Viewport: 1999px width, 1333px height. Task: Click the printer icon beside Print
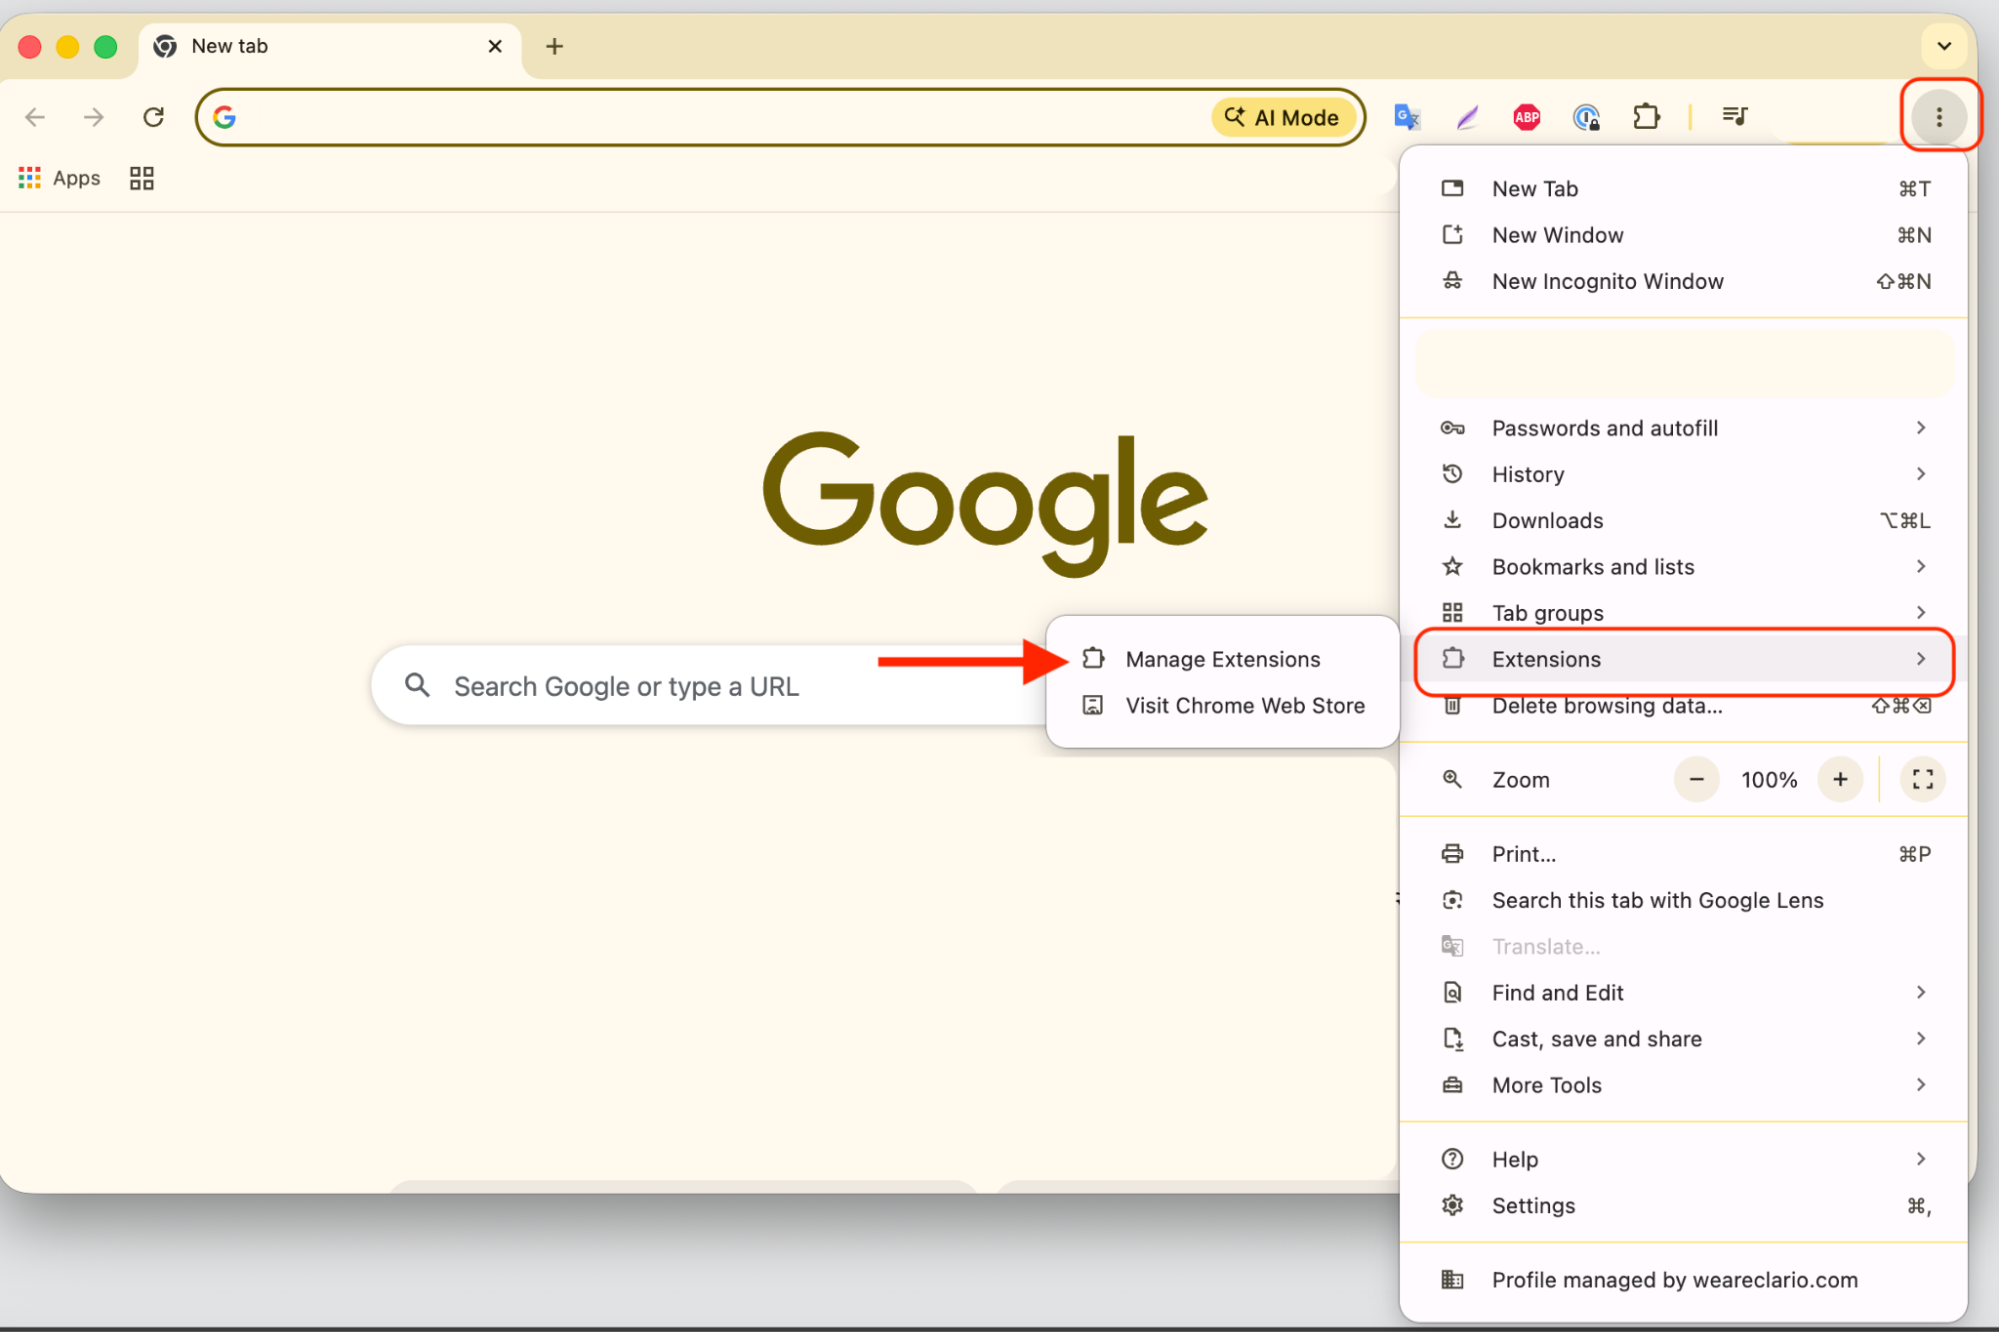click(1452, 854)
